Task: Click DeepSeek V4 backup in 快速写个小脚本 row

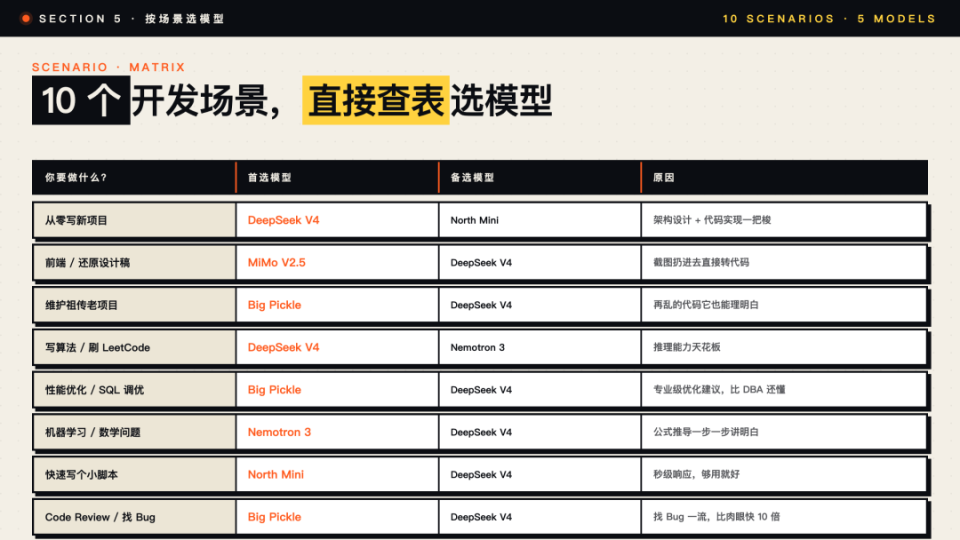Action: tap(481, 474)
